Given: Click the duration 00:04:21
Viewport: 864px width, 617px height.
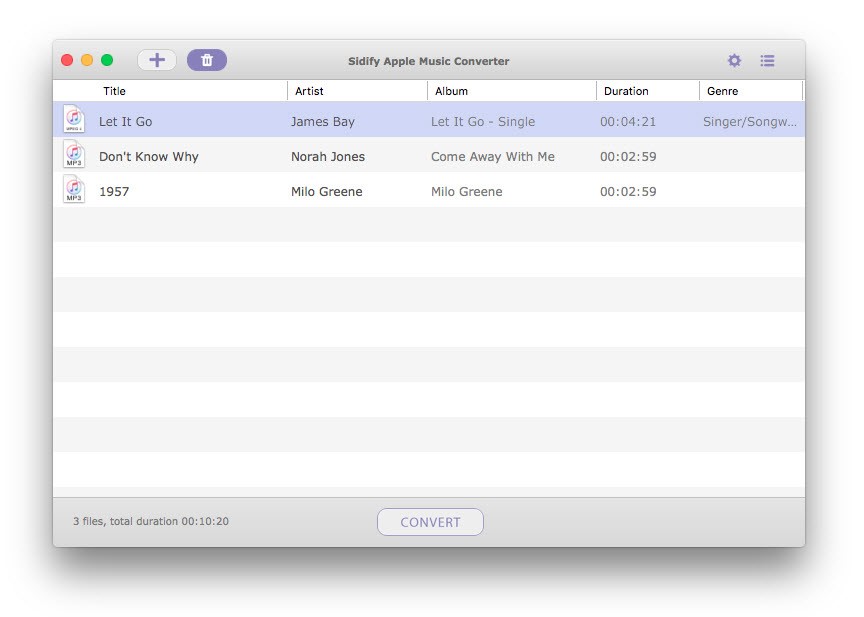Looking at the screenshot, I should 628,122.
